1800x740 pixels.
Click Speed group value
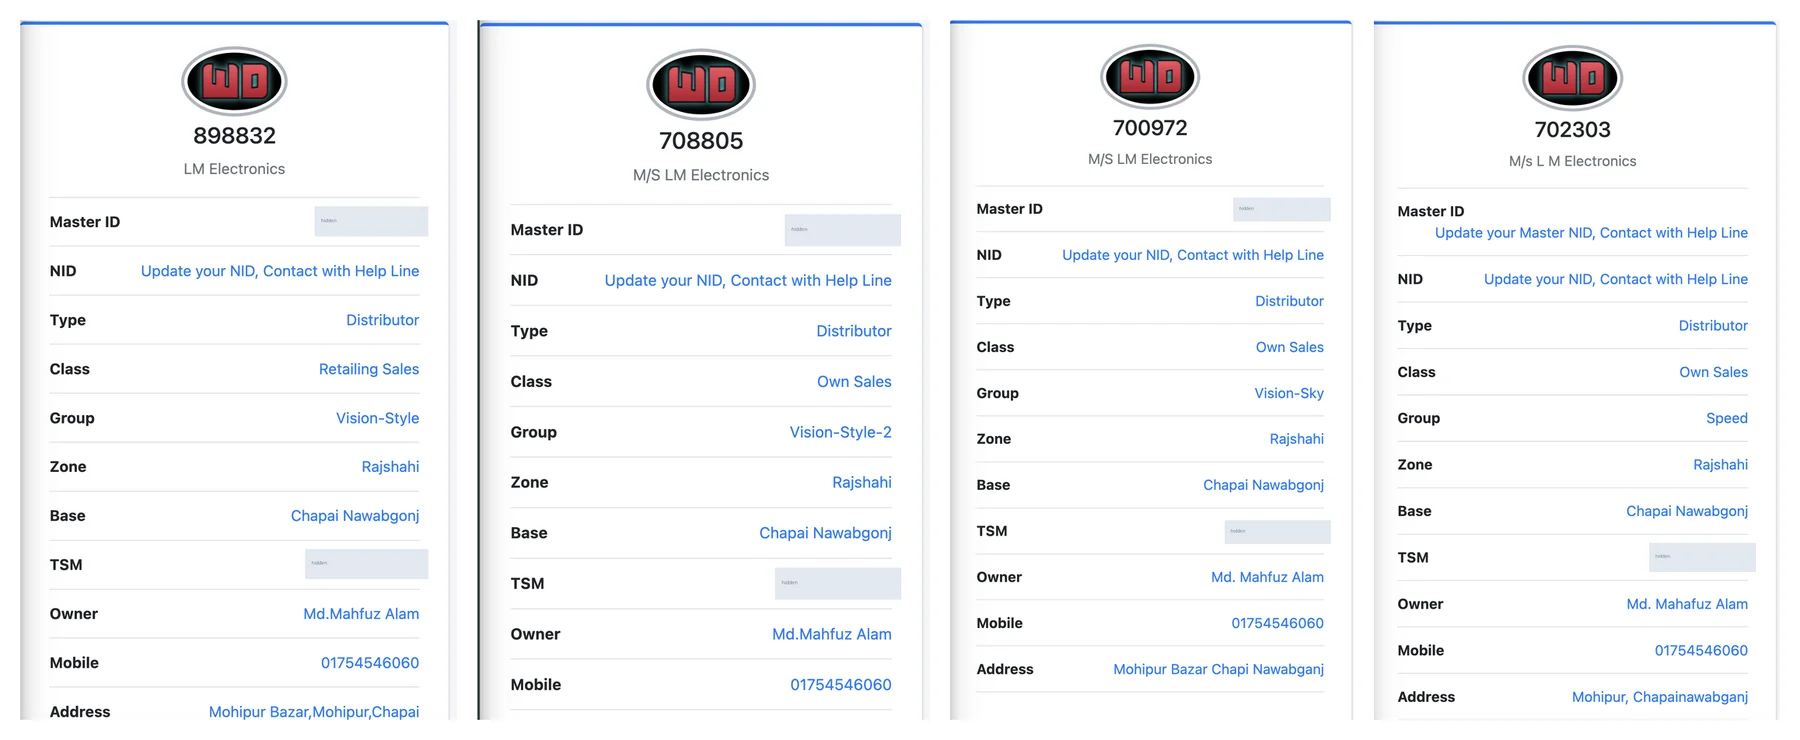[x=1727, y=418]
